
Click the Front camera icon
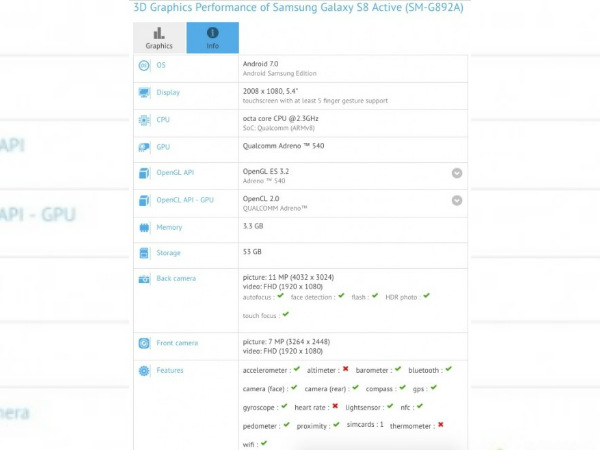coord(144,343)
